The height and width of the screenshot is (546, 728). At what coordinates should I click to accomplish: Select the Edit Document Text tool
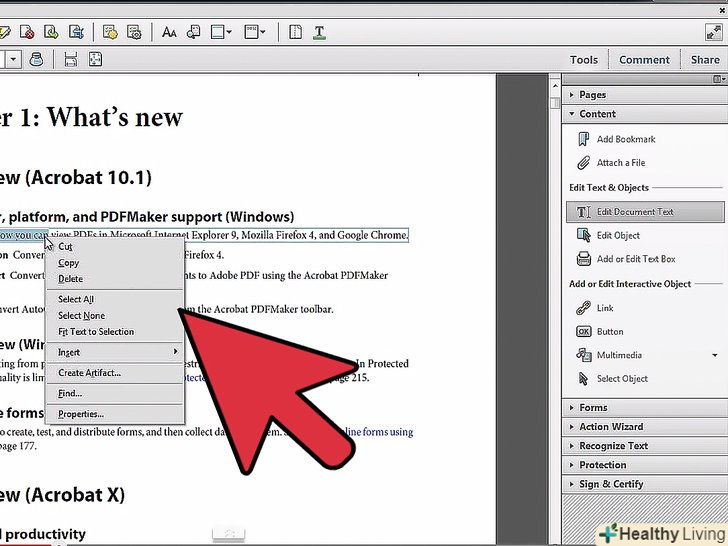coord(645,212)
